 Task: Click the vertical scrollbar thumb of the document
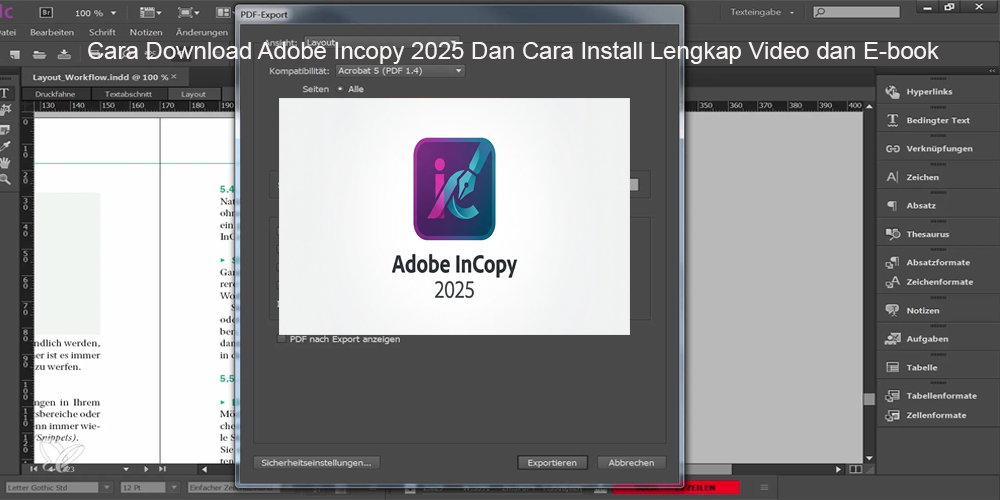[869, 399]
